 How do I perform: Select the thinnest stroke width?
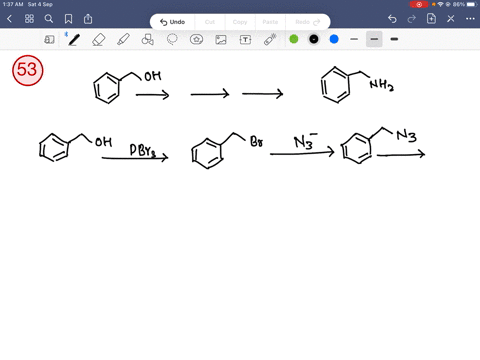coord(354,39)
